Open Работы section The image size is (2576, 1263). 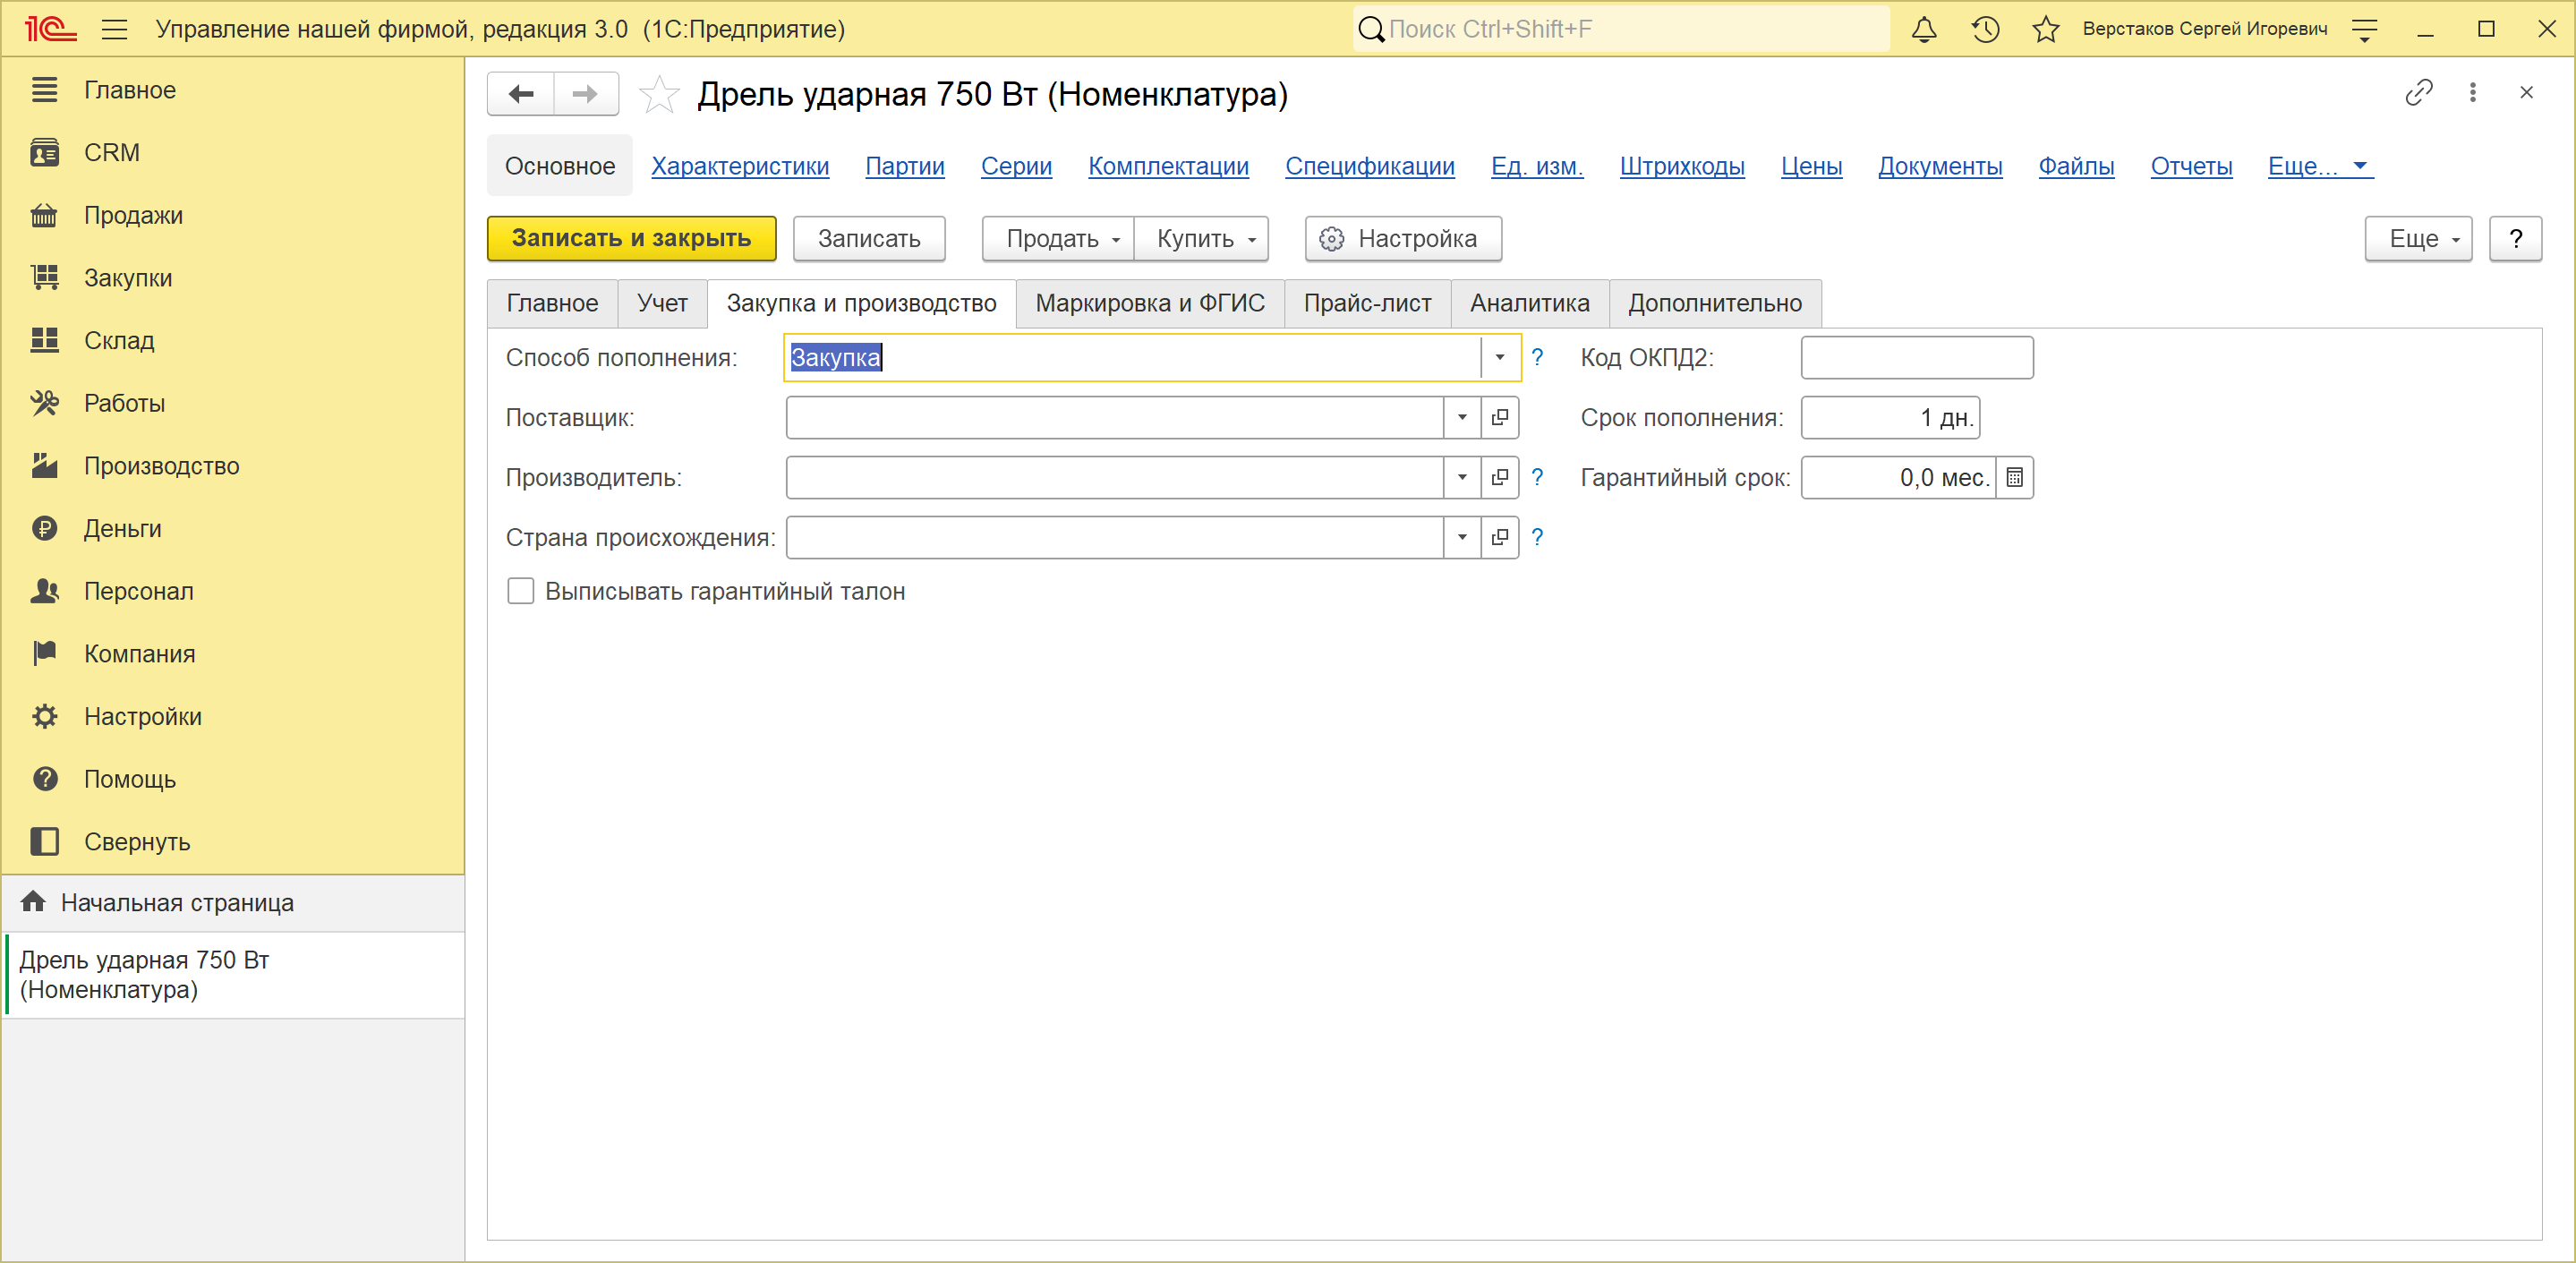(233, 403)
